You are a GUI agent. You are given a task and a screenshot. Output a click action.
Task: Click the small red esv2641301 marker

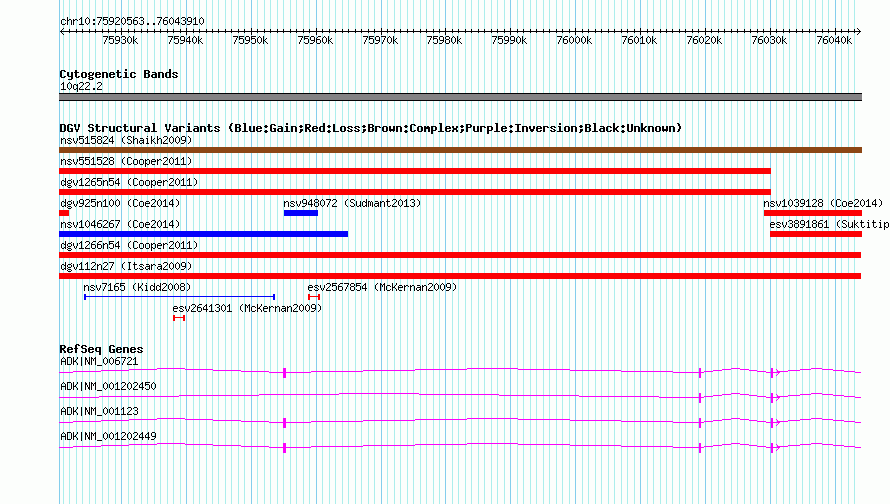tap(179, 318)
